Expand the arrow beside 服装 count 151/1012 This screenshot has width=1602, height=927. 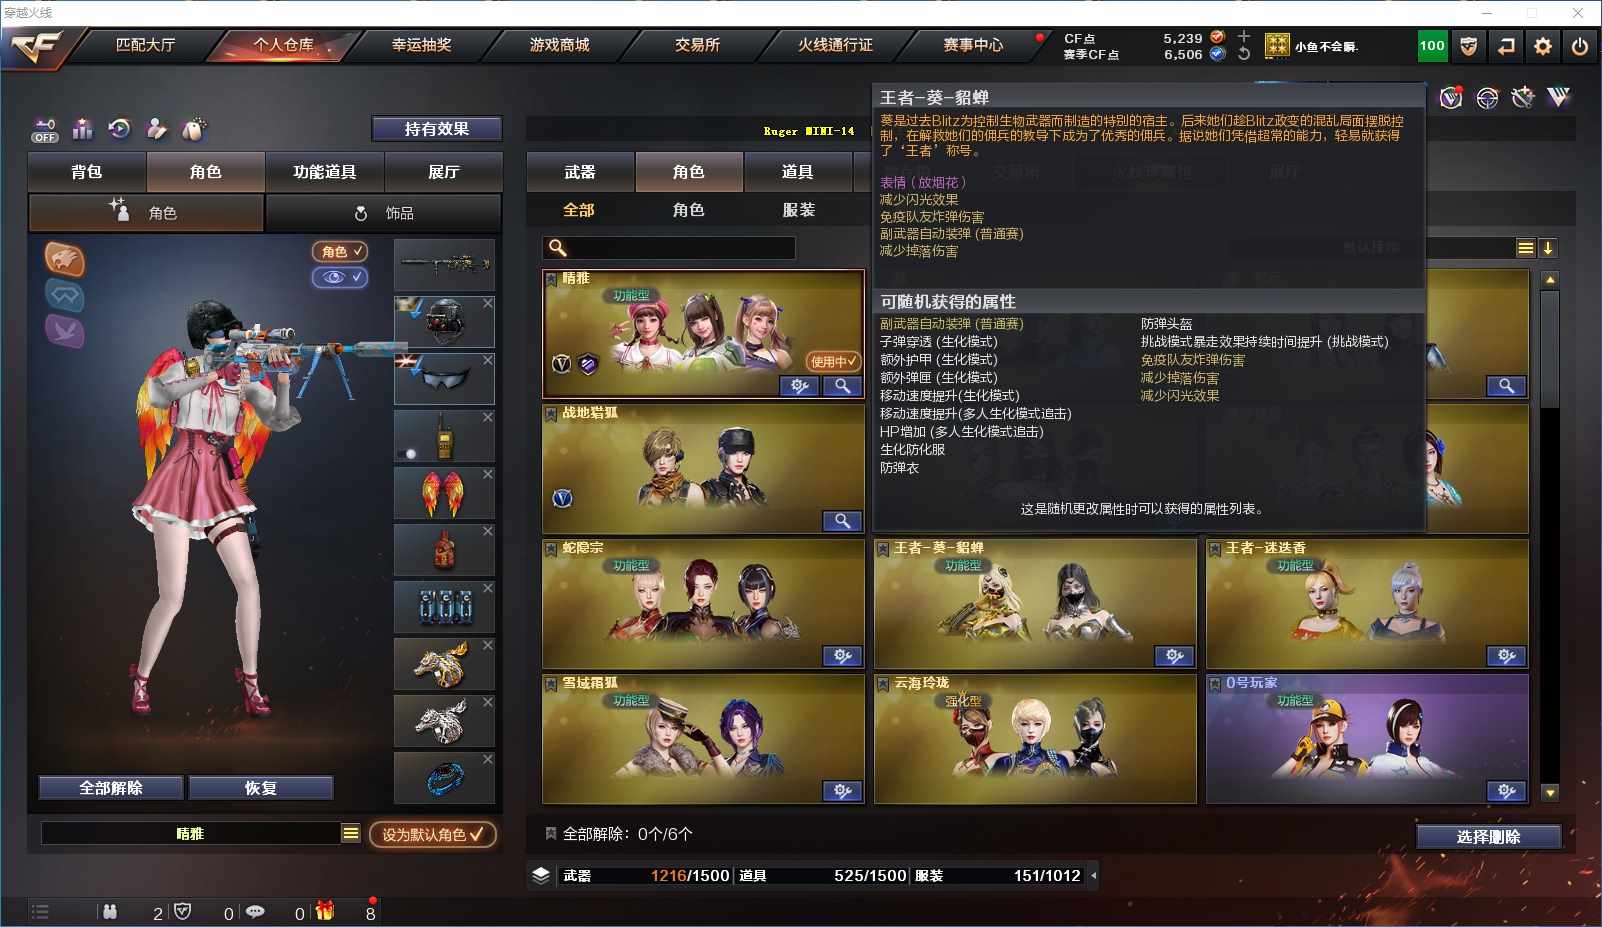coord(1093,876)
